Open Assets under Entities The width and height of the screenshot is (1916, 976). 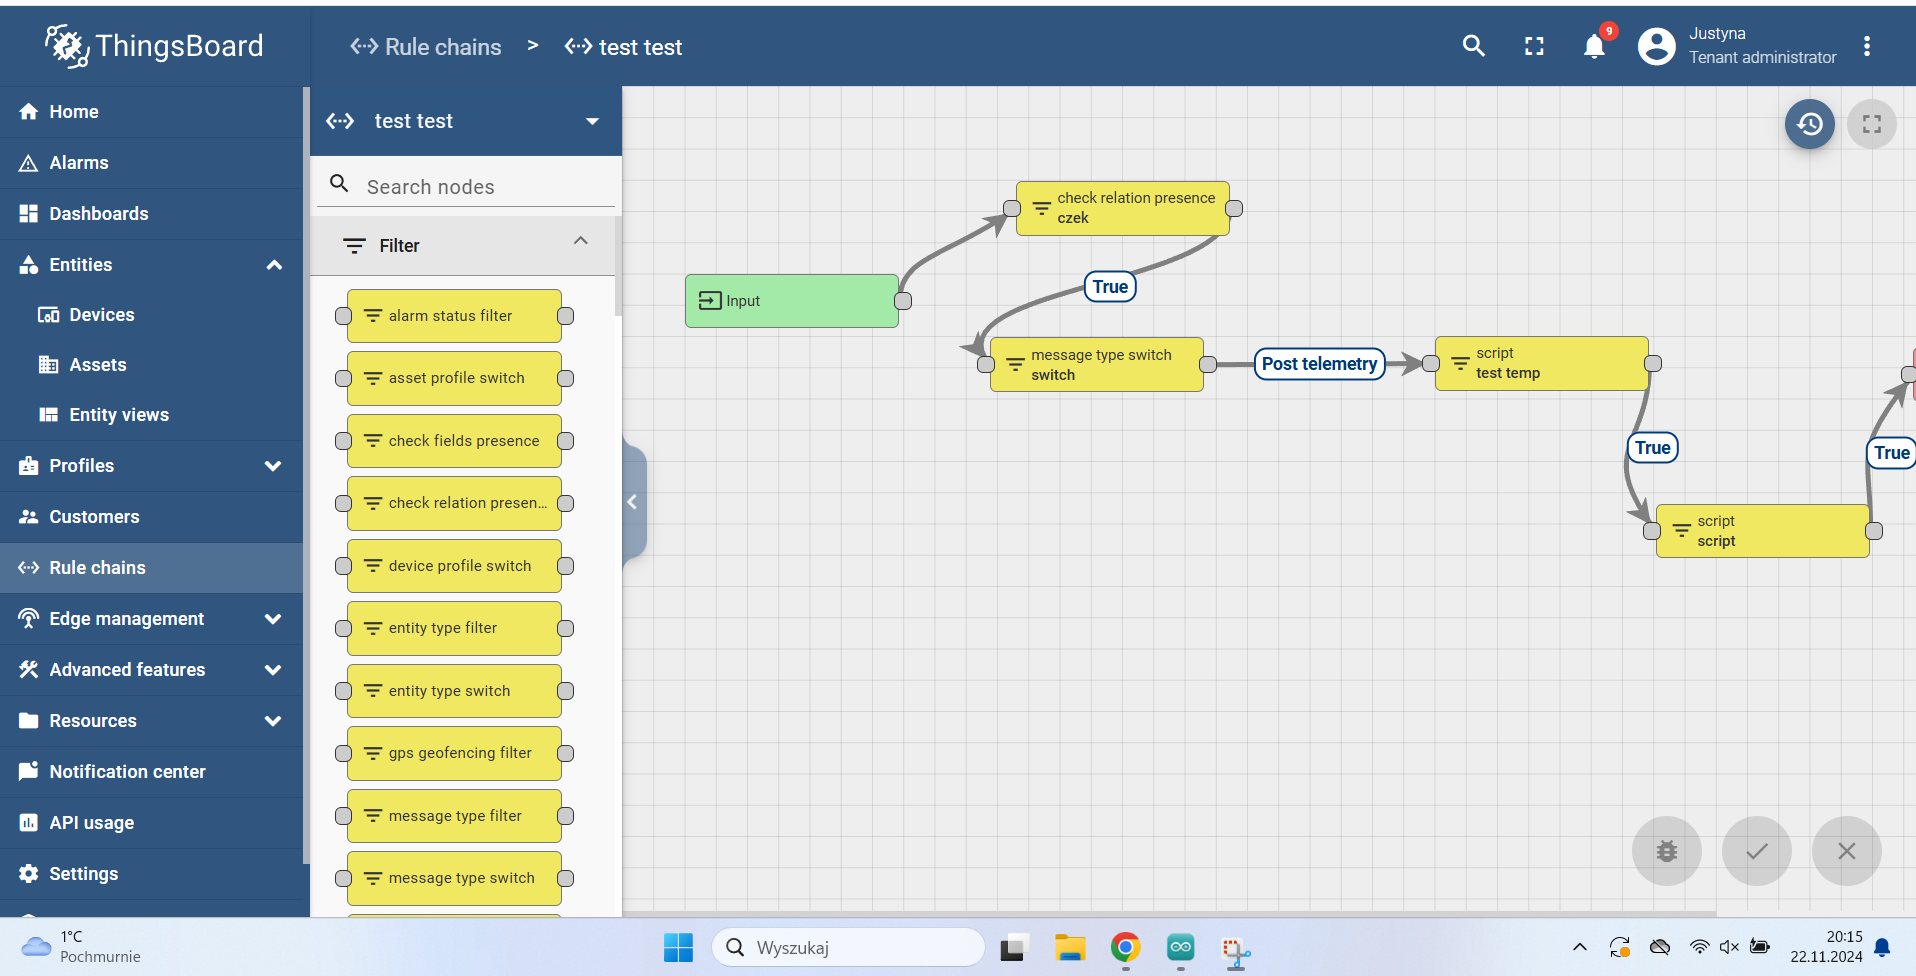tap(151, 365)
